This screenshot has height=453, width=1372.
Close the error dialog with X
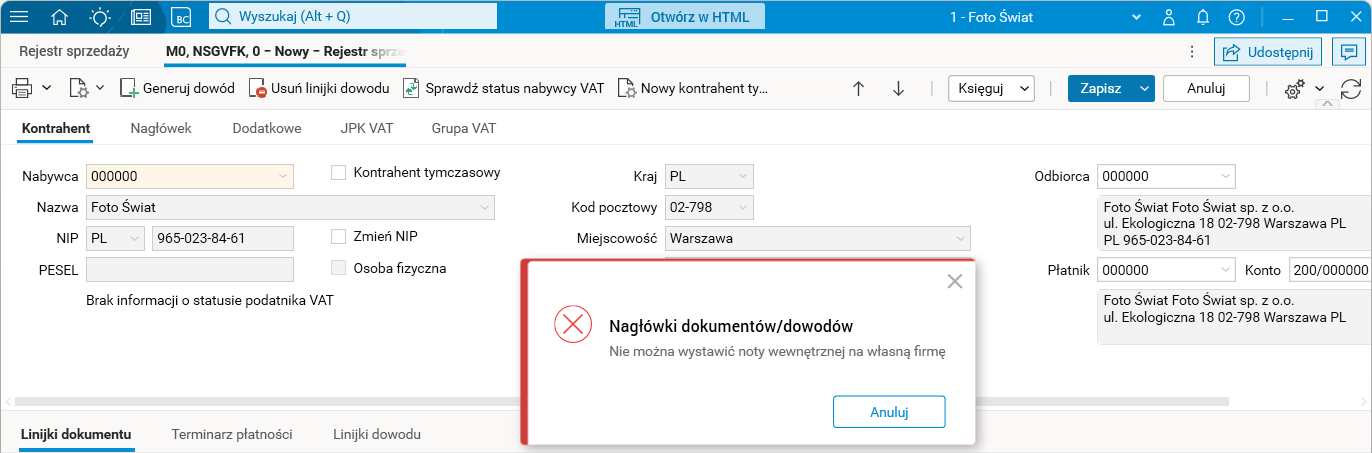coord(955,282)
